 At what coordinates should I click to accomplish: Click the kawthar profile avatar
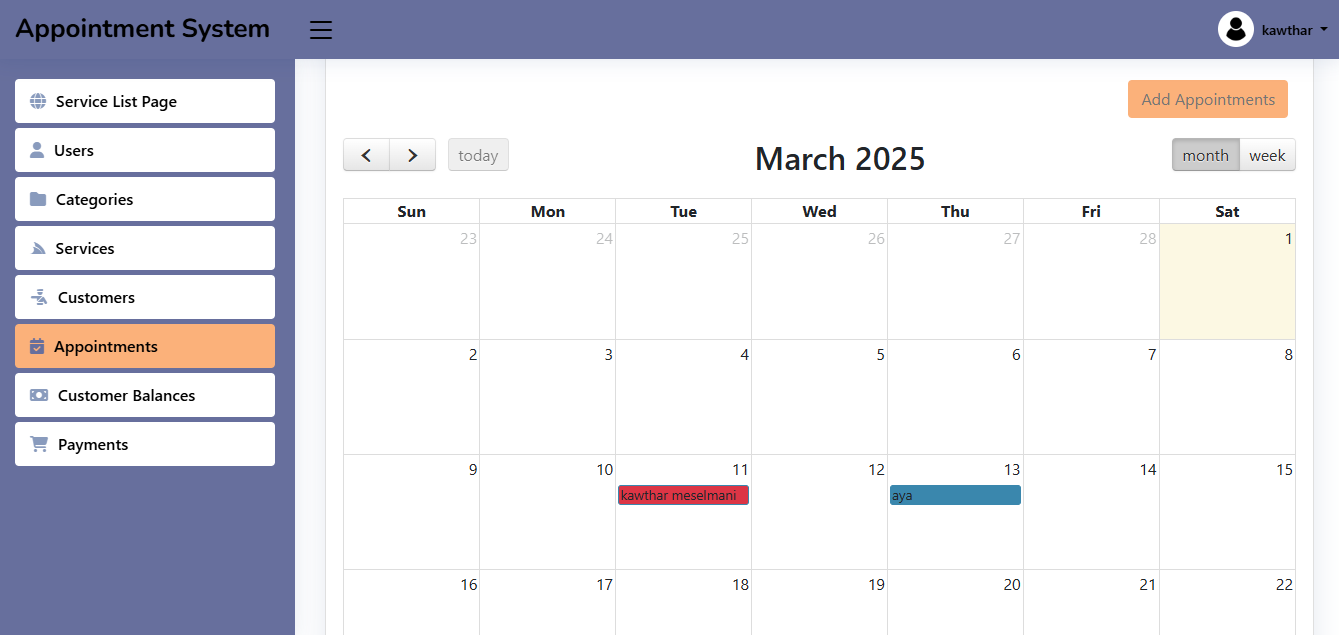point(1236,29)
